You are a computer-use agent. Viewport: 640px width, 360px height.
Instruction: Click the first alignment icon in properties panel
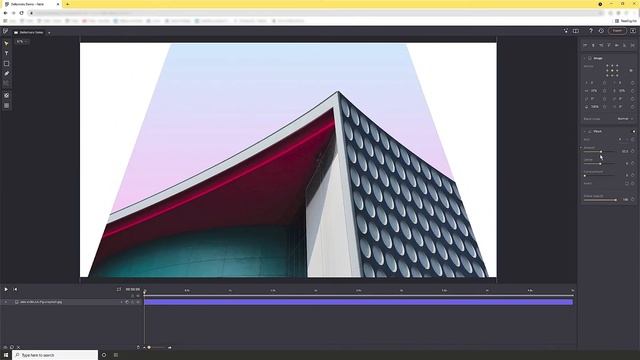coord(585,45)
